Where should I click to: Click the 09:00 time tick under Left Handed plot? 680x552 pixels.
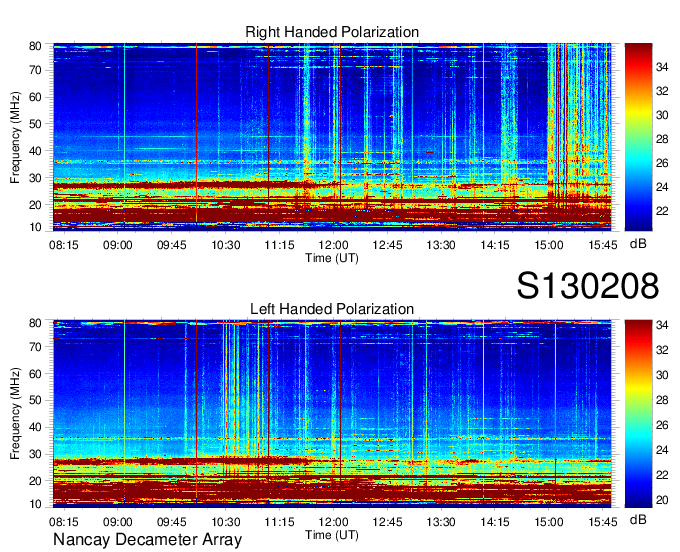coord(118,522)
